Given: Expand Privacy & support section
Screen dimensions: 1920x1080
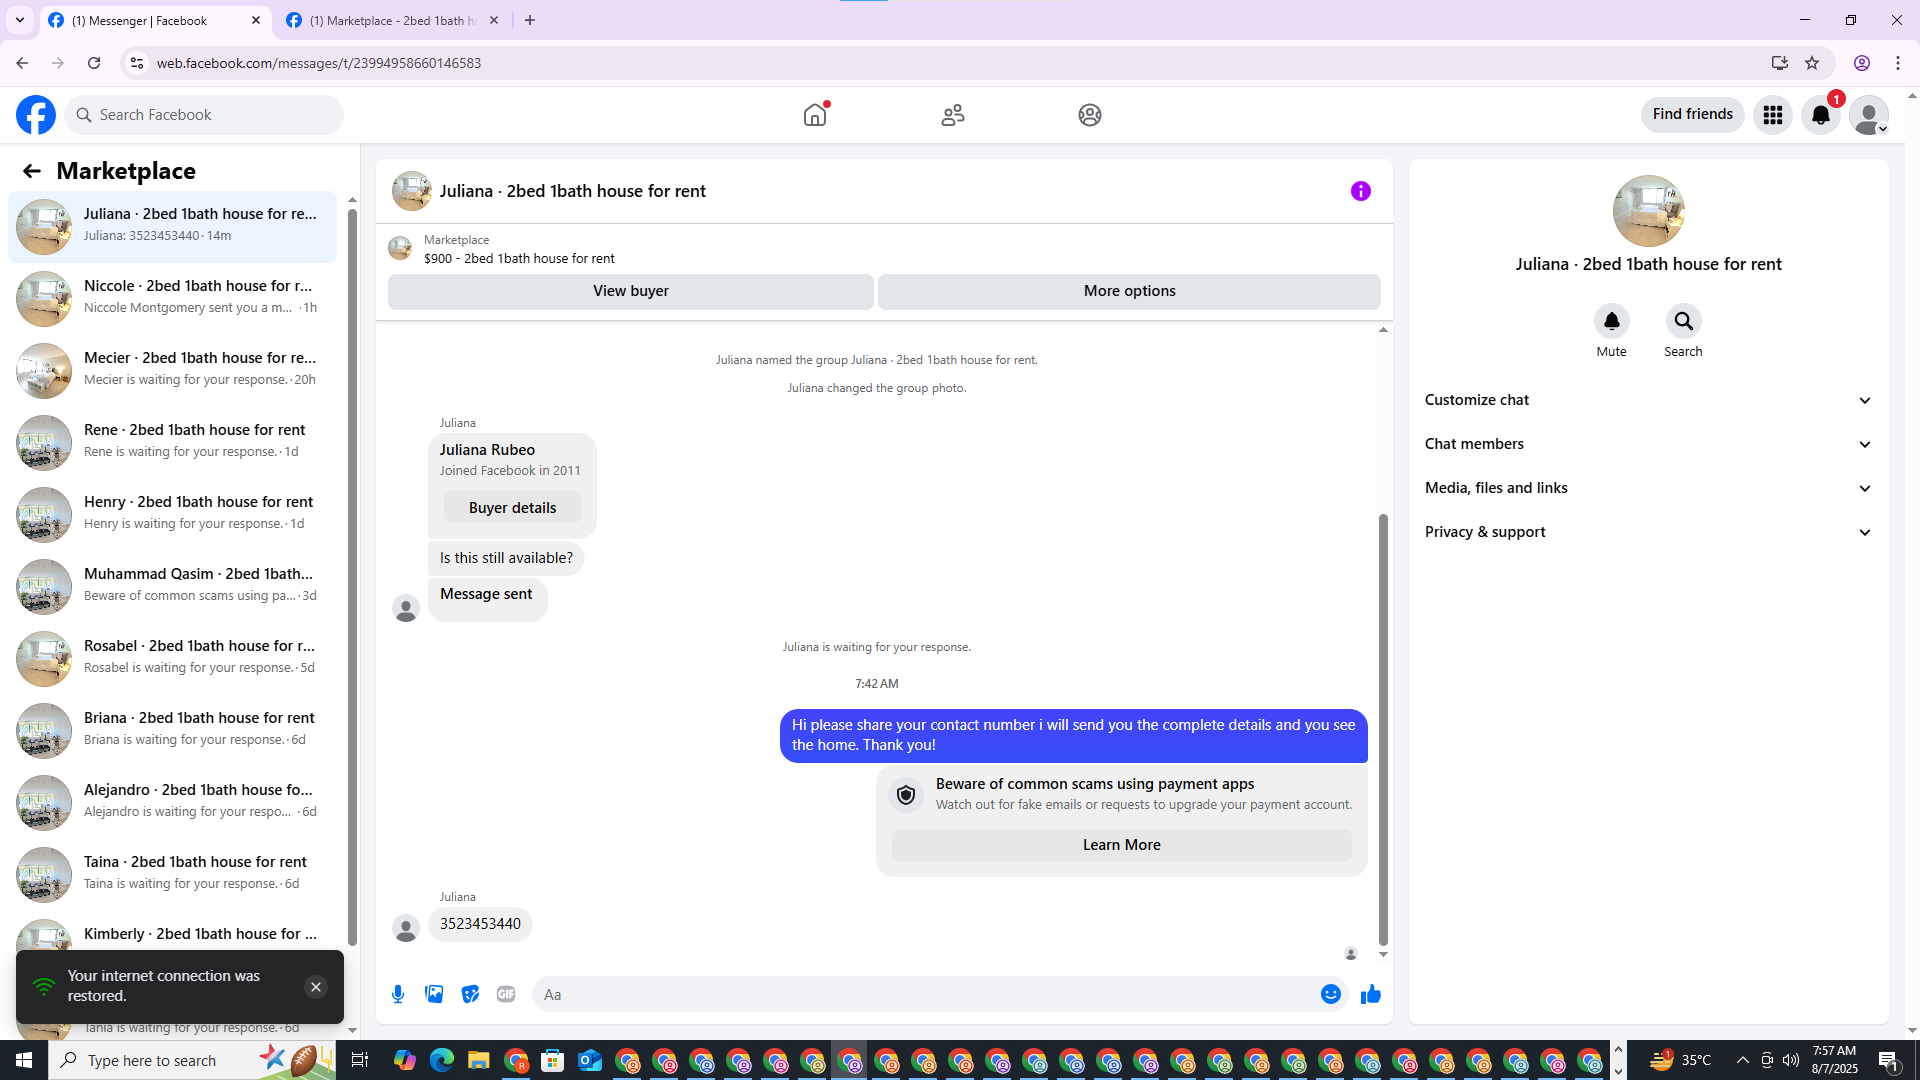Looking at the screenshot, I should [1648, 532].
